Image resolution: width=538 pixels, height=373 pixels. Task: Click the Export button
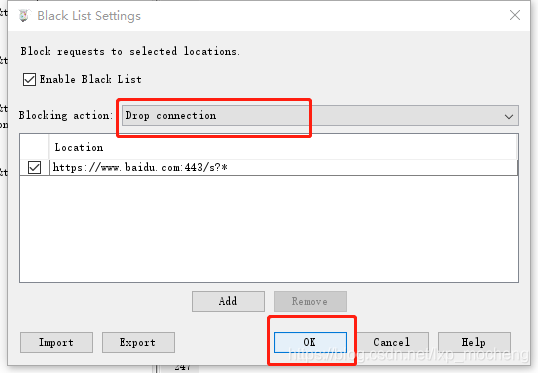tap(138, 342)
